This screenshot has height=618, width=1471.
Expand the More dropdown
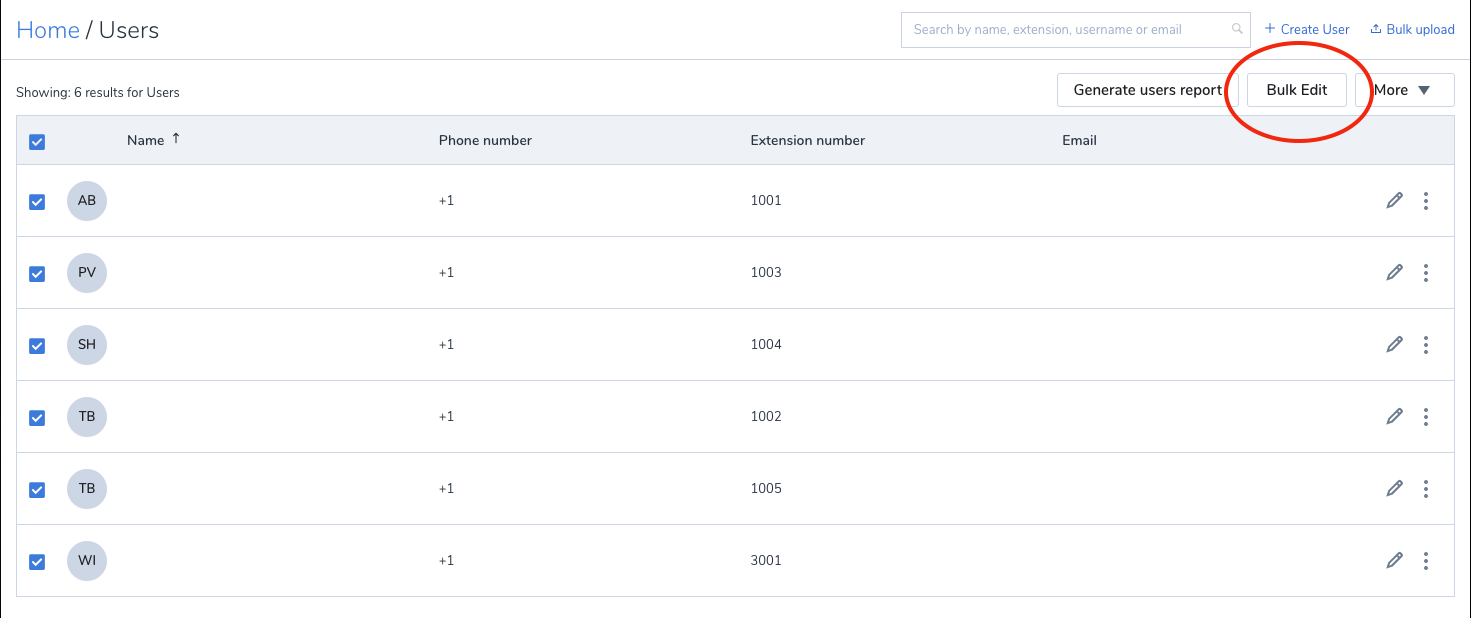coord(1404,90)
